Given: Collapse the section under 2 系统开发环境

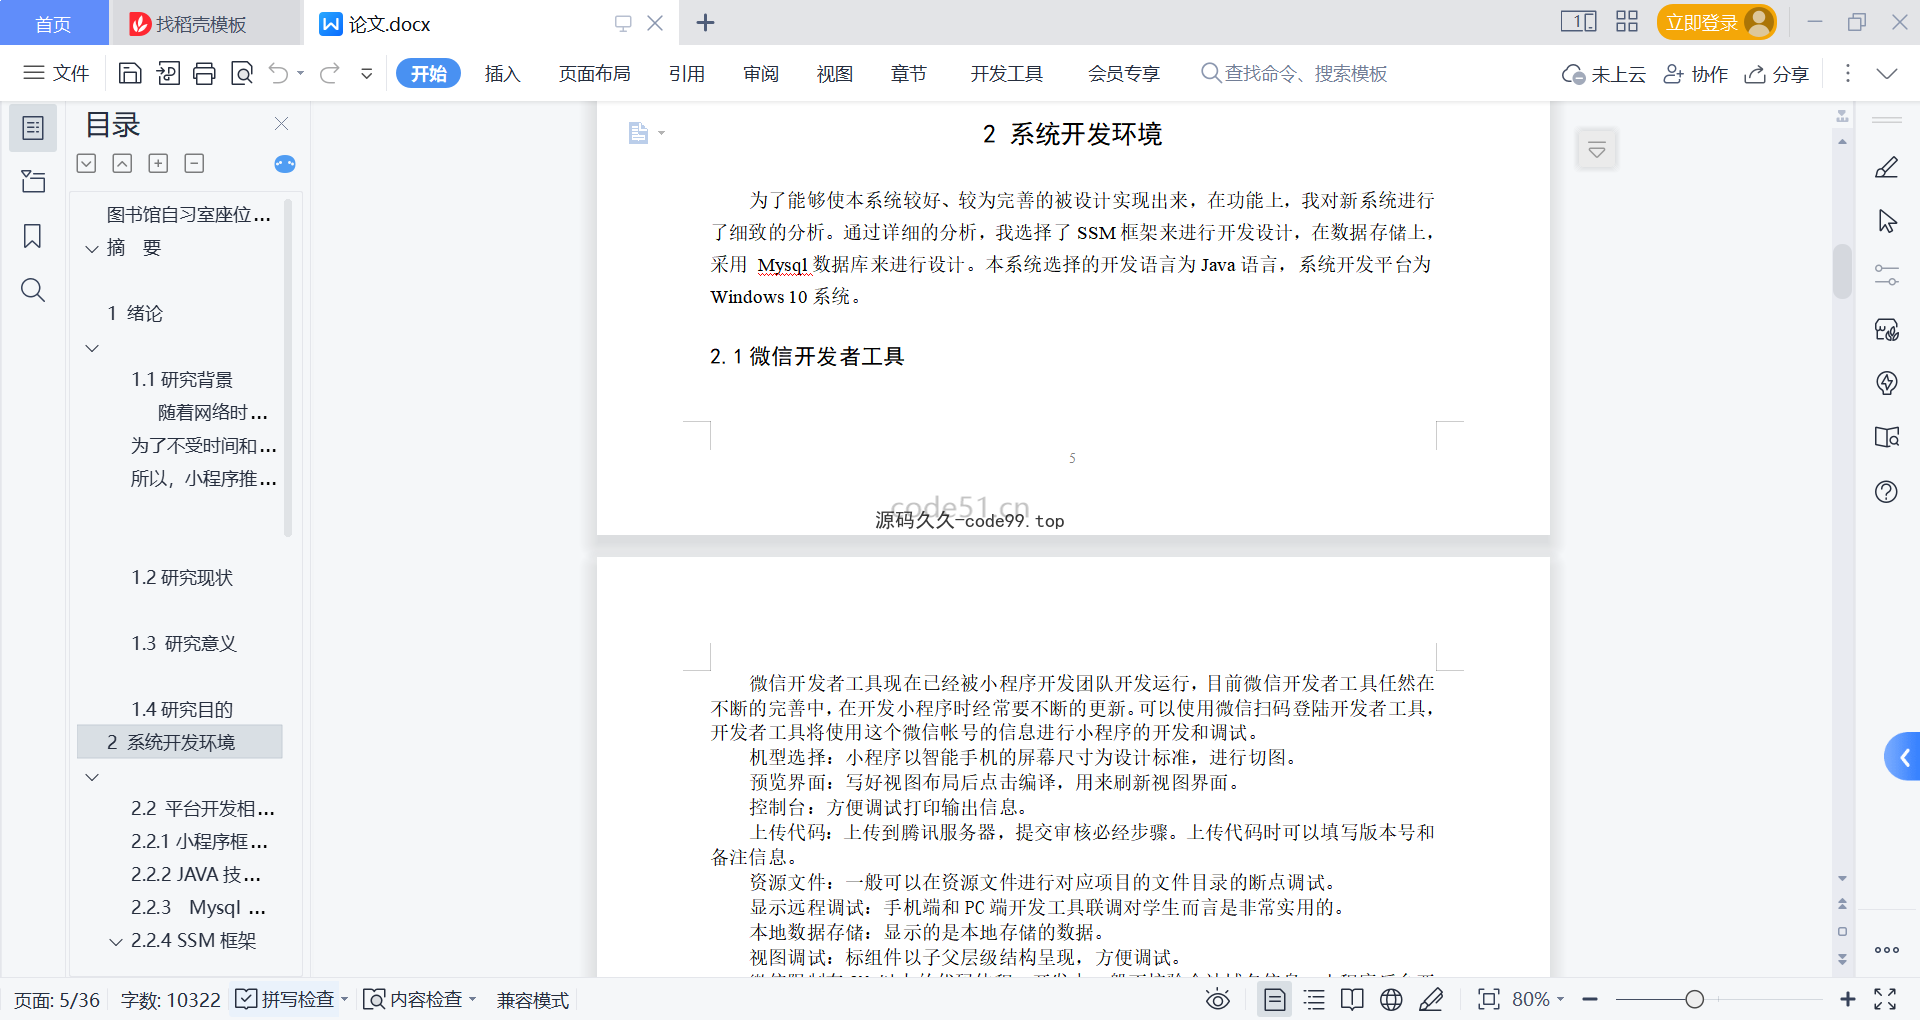Looking at the screenshot, I should [x=92, y=777].
